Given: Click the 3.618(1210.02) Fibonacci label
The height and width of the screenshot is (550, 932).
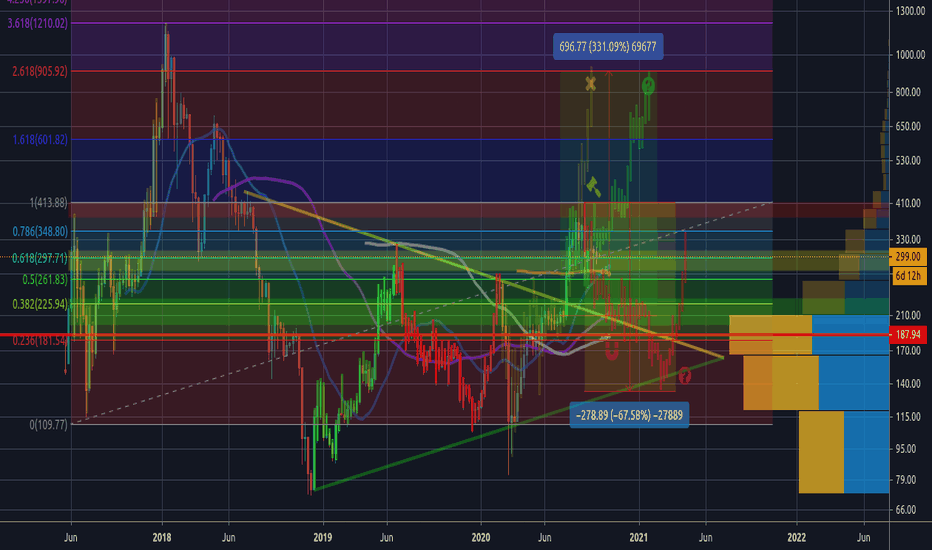Looking at the screenshot, I should tap(37, 23).
